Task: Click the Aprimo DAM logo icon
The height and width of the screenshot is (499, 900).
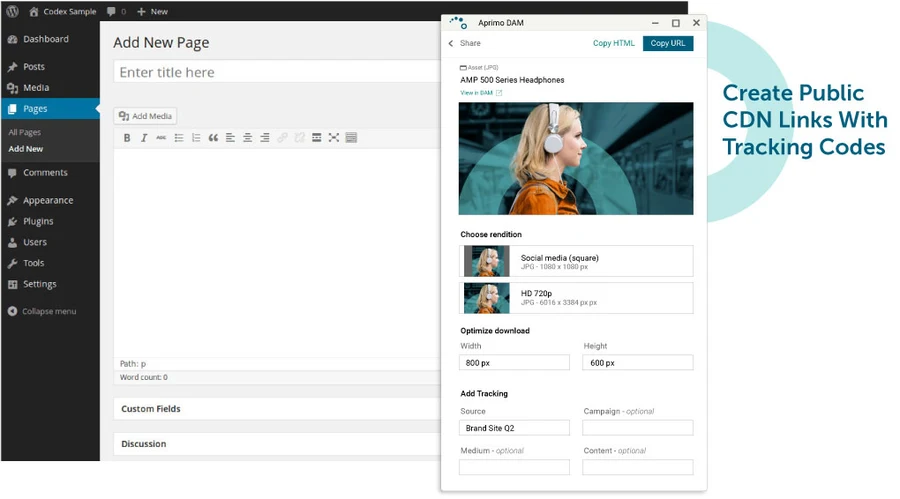Action: (x=458, y=23)
